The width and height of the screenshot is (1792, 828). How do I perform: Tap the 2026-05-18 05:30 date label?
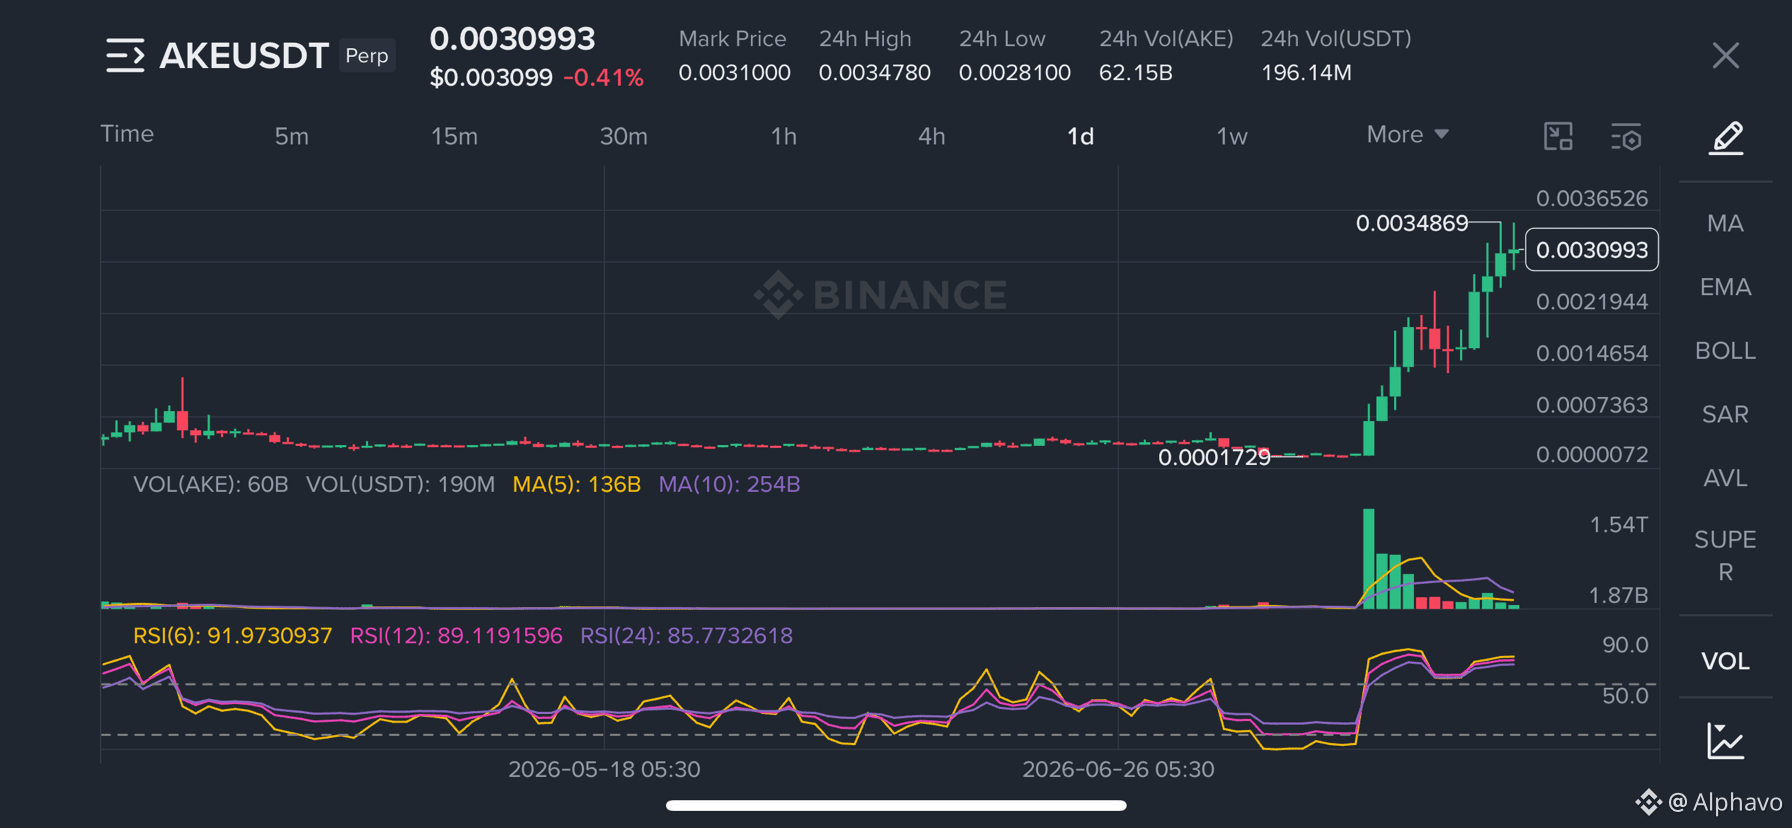pyautogui.click(x=604, y=769)
